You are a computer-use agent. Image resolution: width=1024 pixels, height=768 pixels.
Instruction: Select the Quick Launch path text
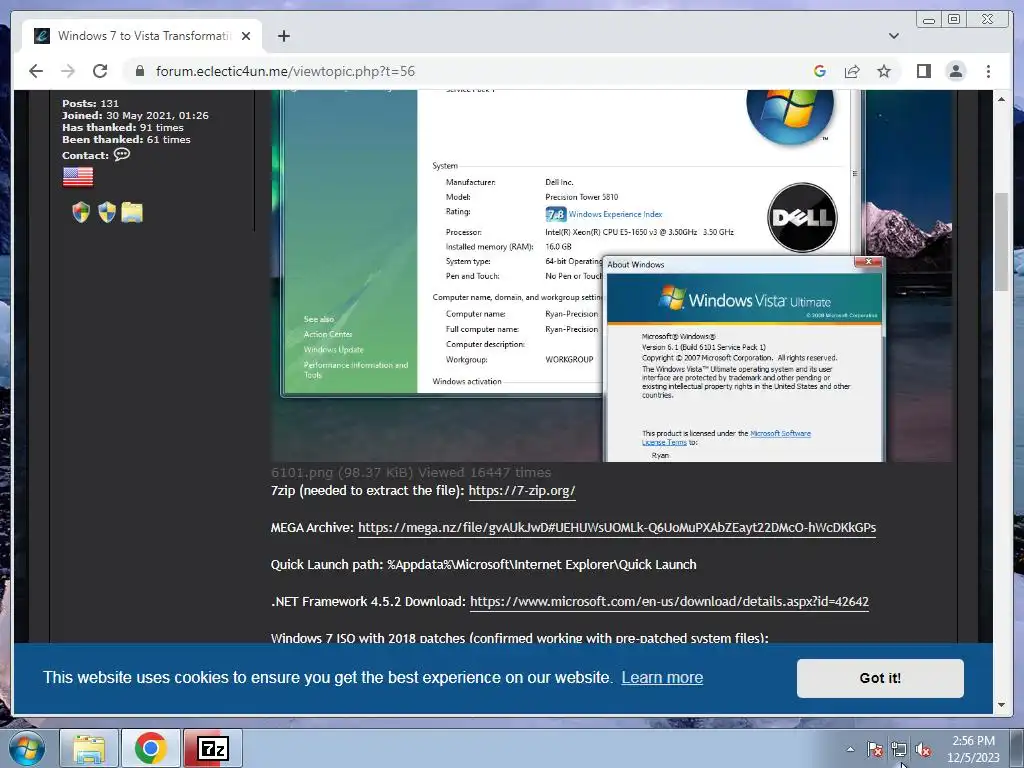pyautogui.click(x=483, y=564)
